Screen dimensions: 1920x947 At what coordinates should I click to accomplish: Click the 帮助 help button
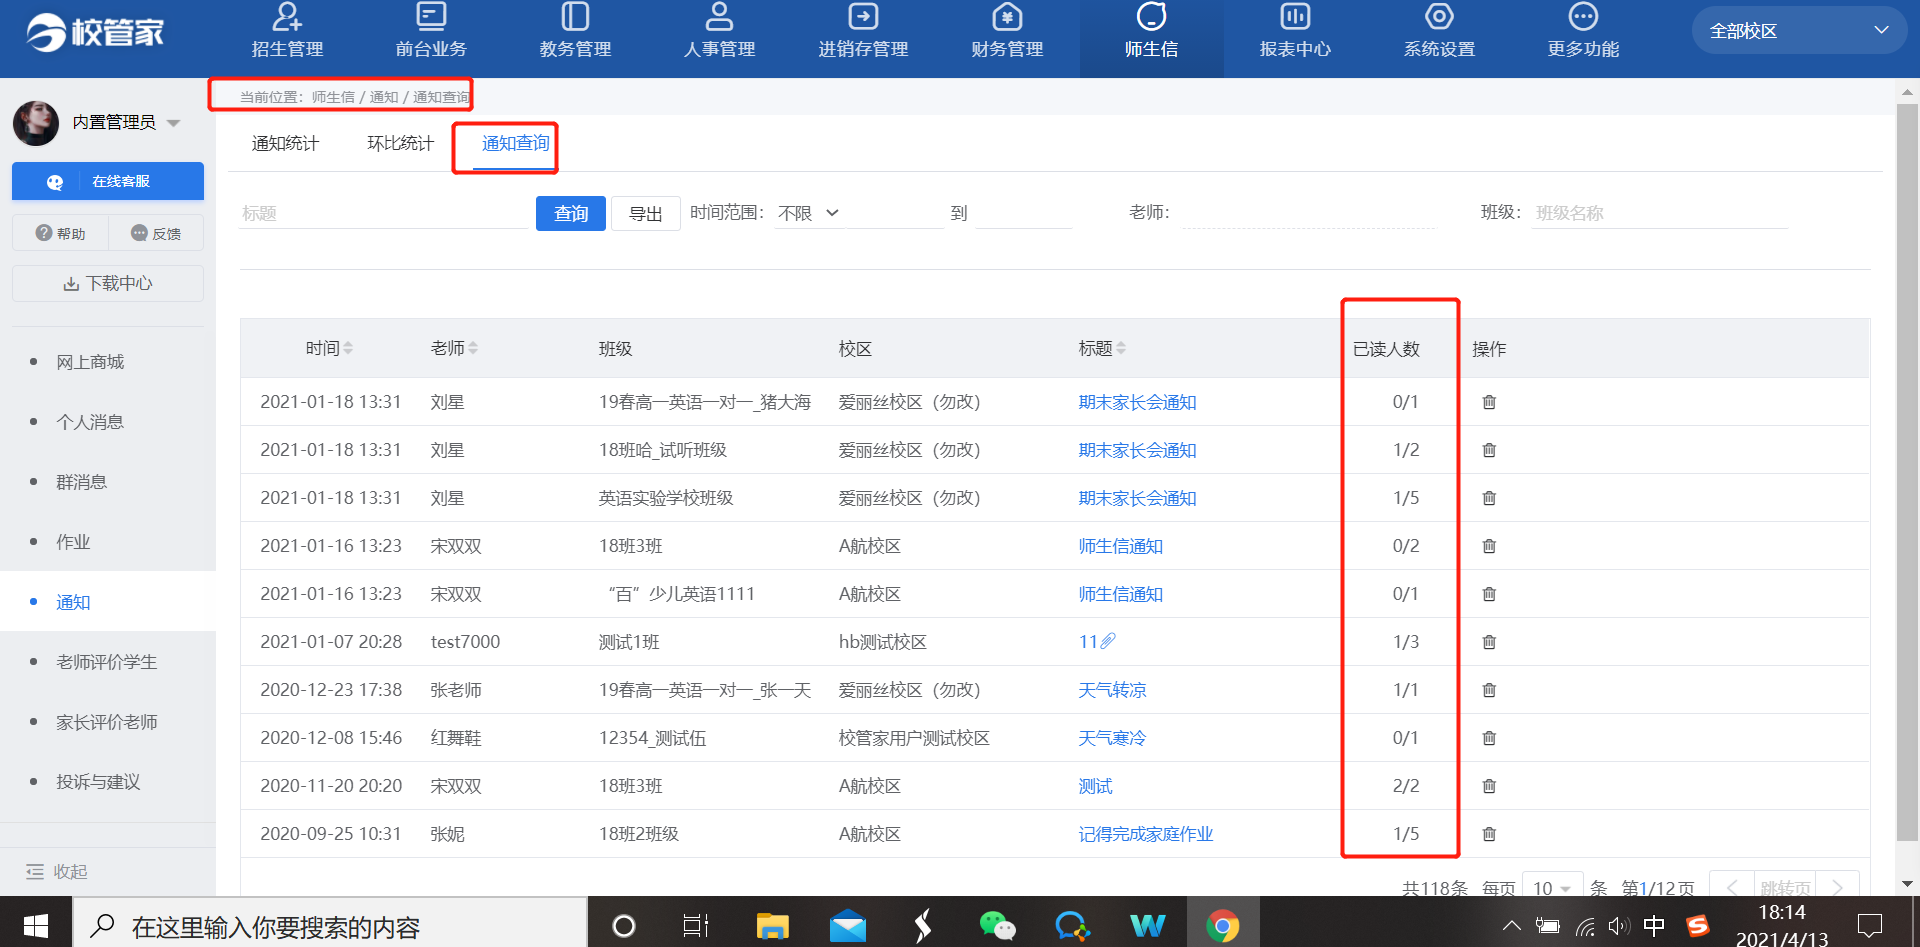(x=60, y=233)
